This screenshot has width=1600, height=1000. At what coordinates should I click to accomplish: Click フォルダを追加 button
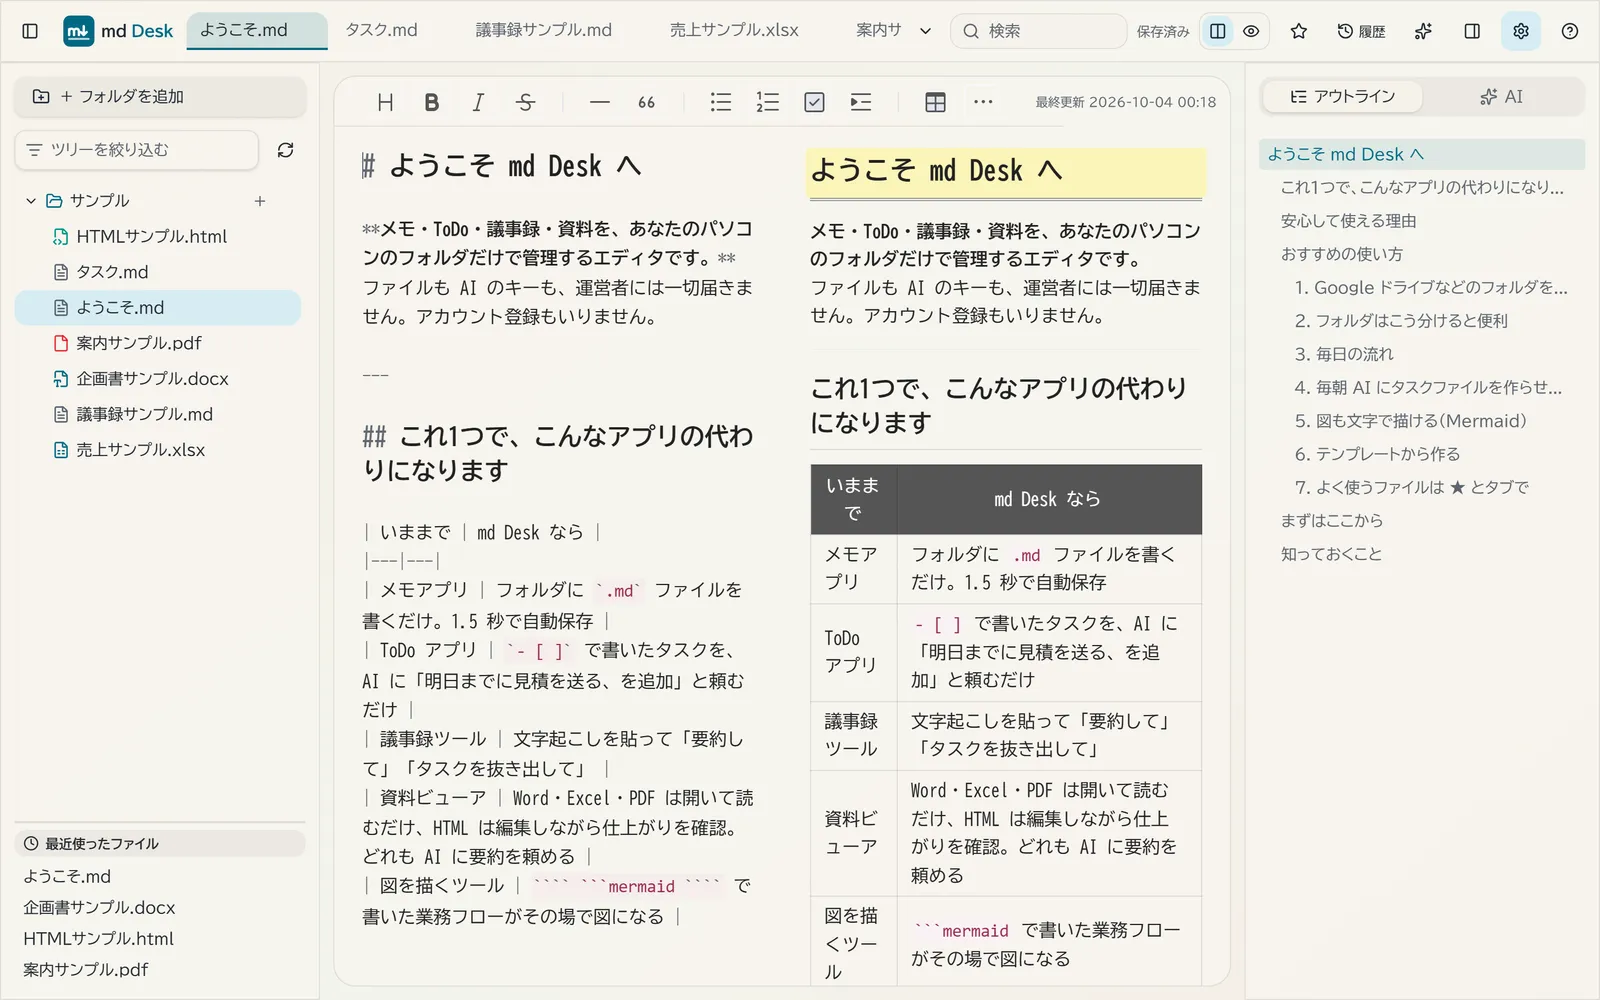click(x=160, y=96)
